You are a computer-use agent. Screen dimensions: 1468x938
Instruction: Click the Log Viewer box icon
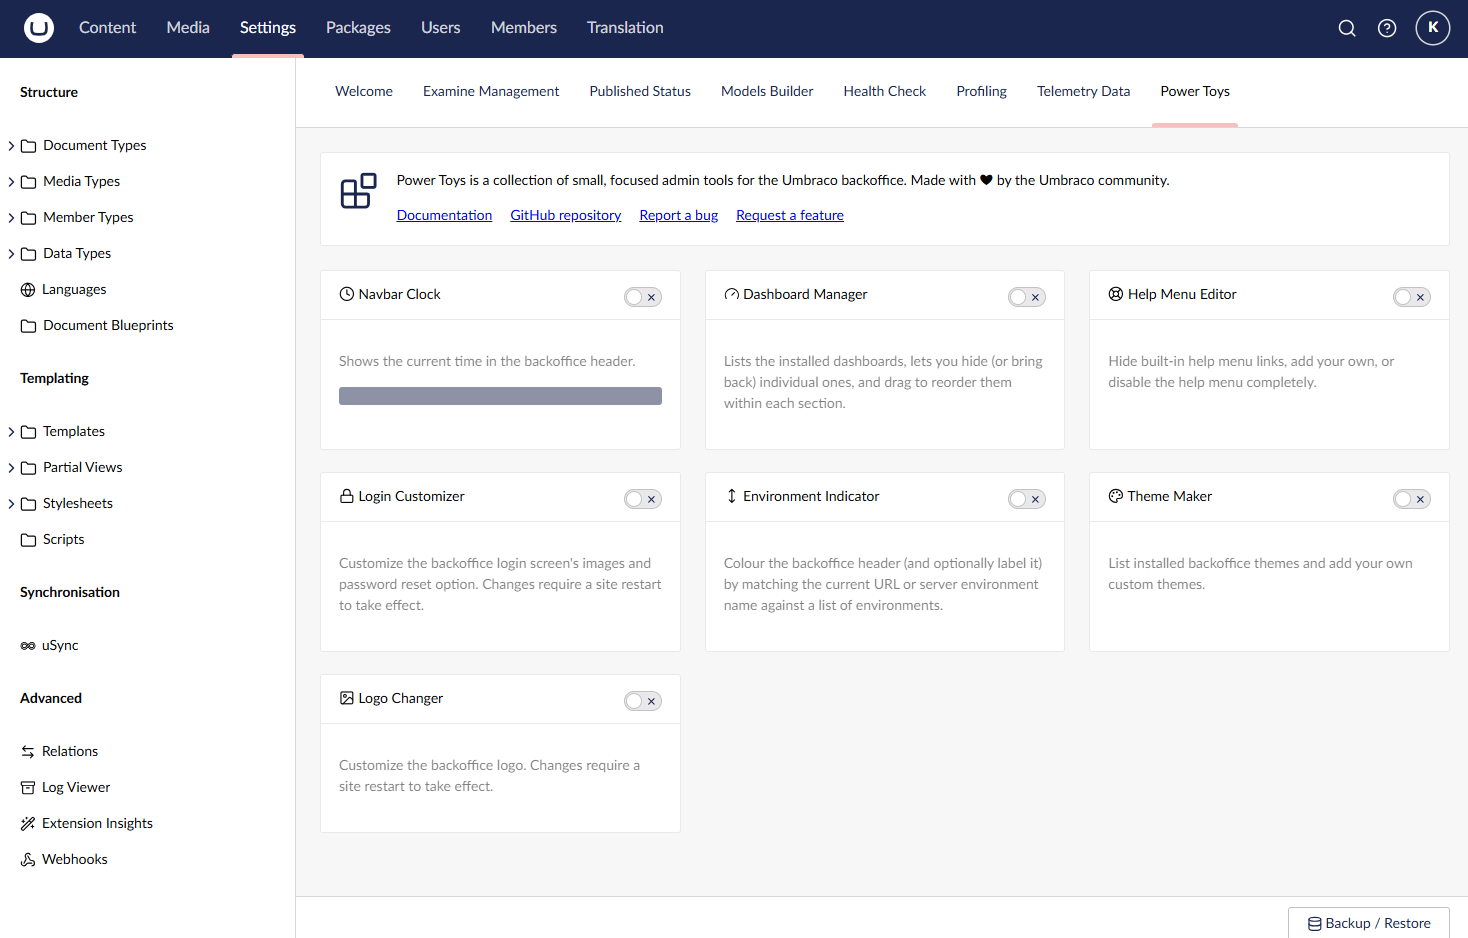[x=28, y=788]
